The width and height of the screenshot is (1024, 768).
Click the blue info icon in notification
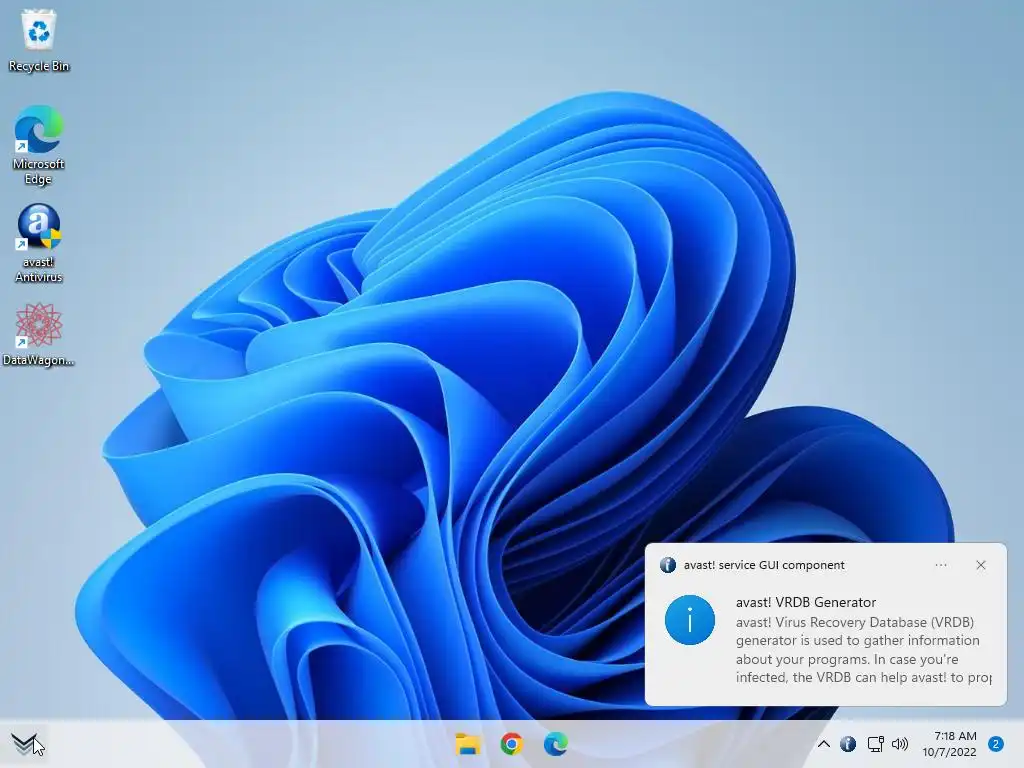690,620
